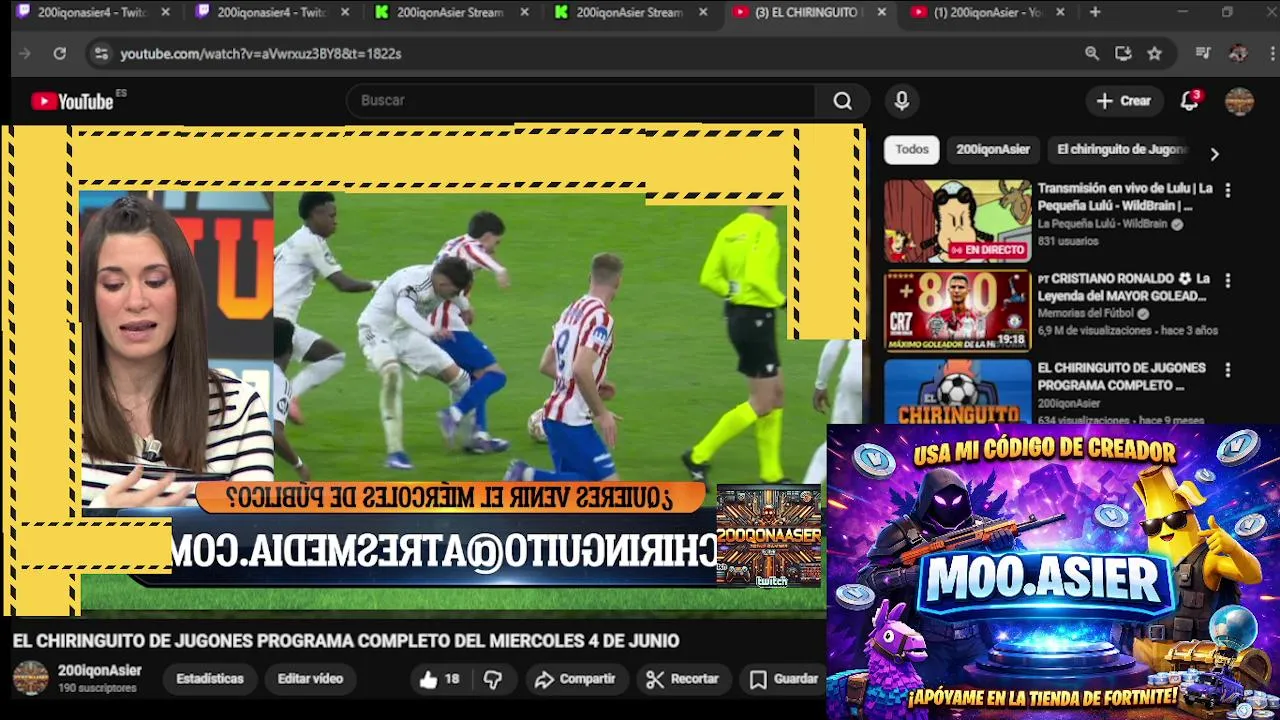Click the YouTube search magnifier button
The height and width of the screenshot is (720, 1280).
click(843, 101)
